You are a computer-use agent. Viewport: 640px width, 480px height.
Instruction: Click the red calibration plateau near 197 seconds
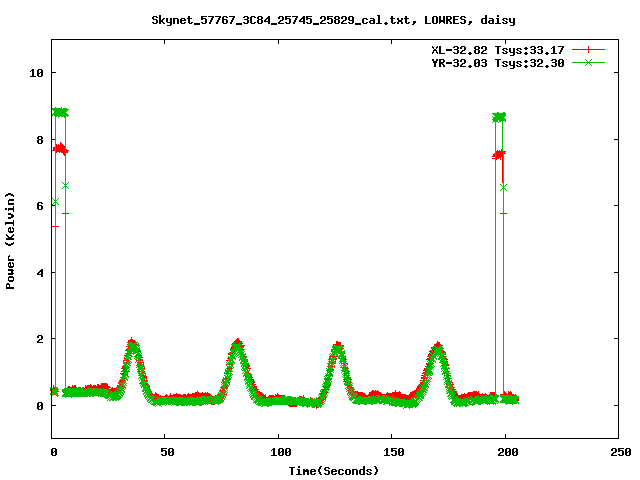(499, 155)
